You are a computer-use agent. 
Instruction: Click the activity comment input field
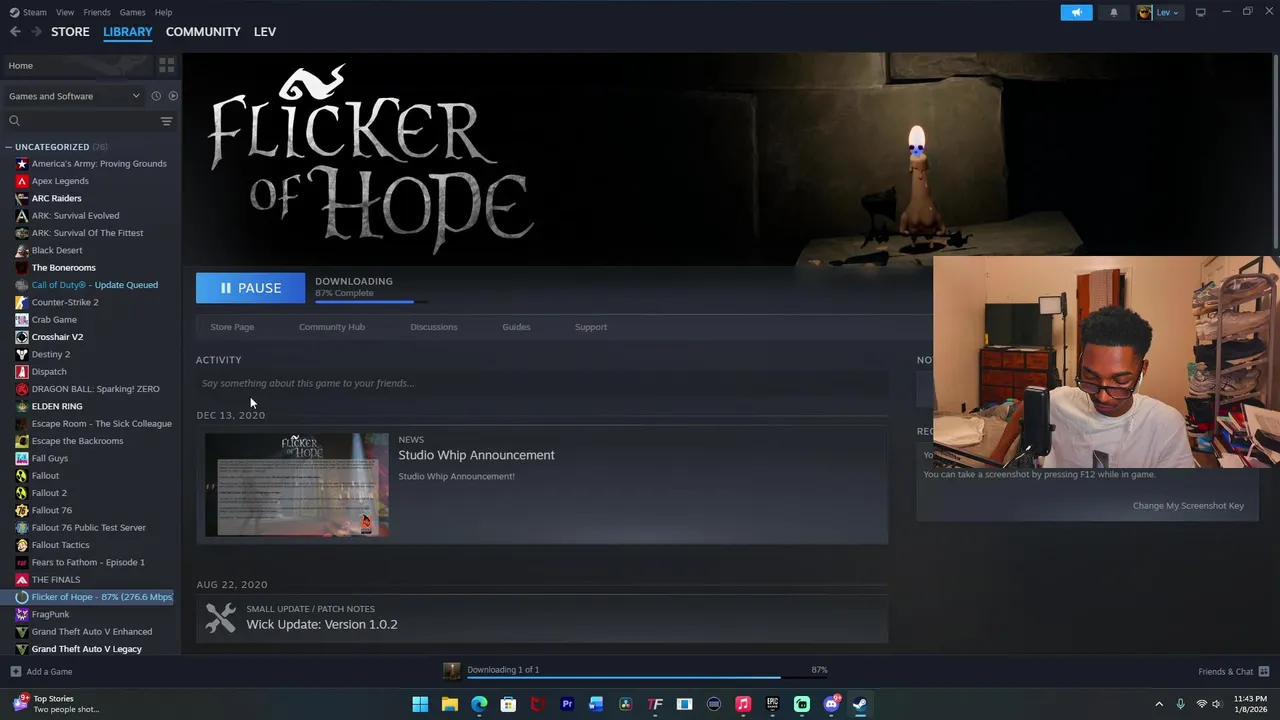(x=542, y=383)
